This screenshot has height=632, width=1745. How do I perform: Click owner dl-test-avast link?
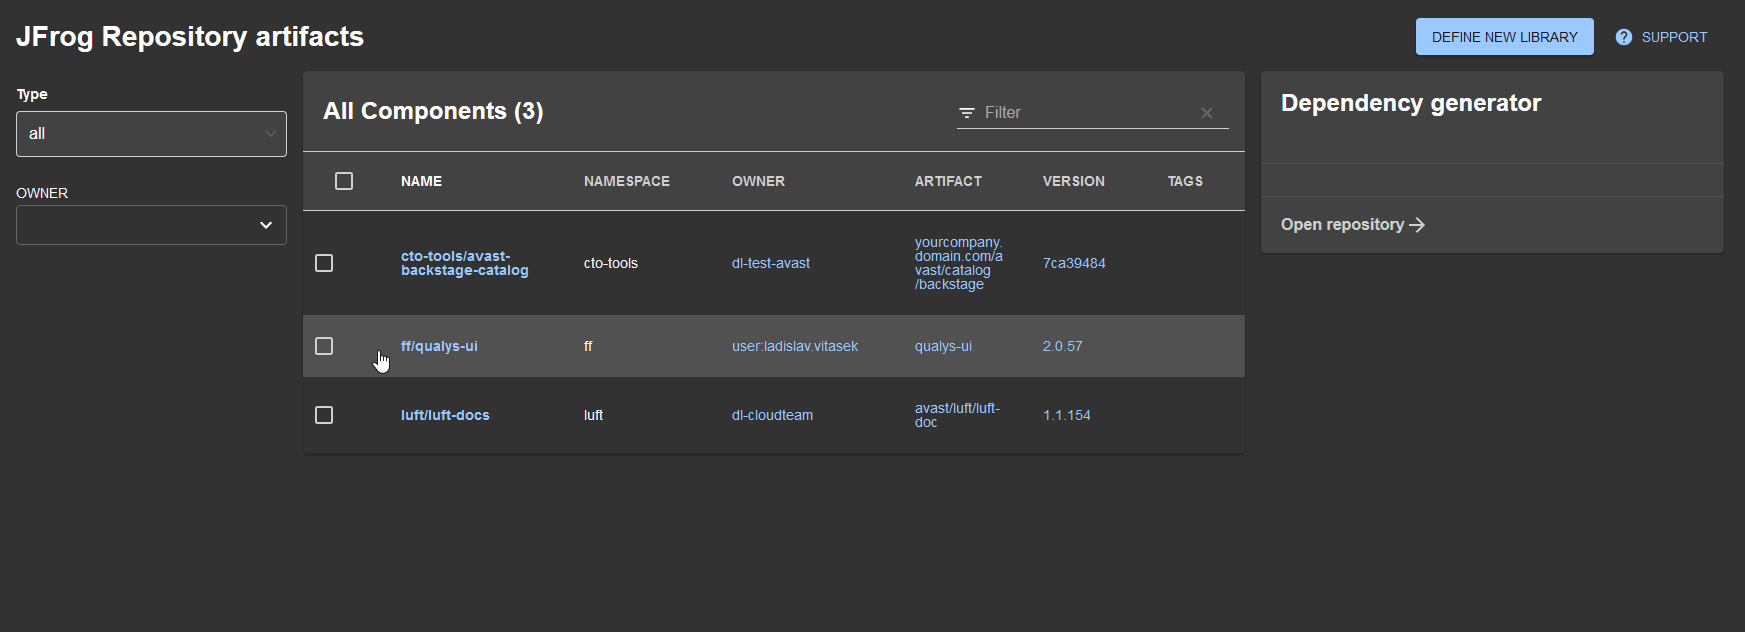(x=771, y=263)
